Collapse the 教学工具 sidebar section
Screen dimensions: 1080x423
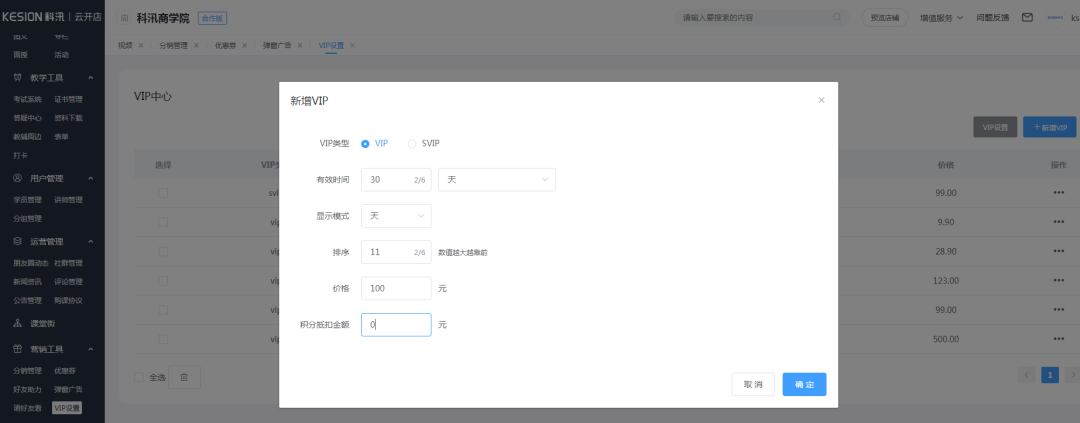[91, 77]
